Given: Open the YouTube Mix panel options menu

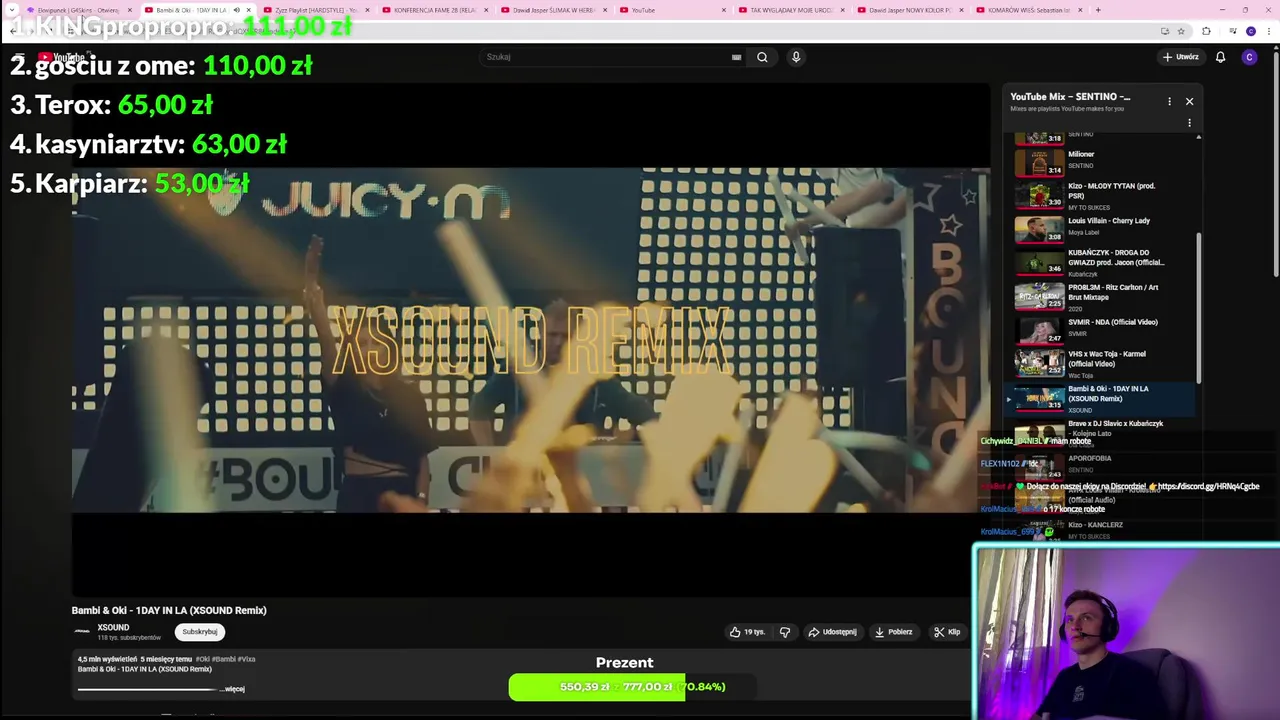Looking at the screenshot, I should [x=1169, y=101].
